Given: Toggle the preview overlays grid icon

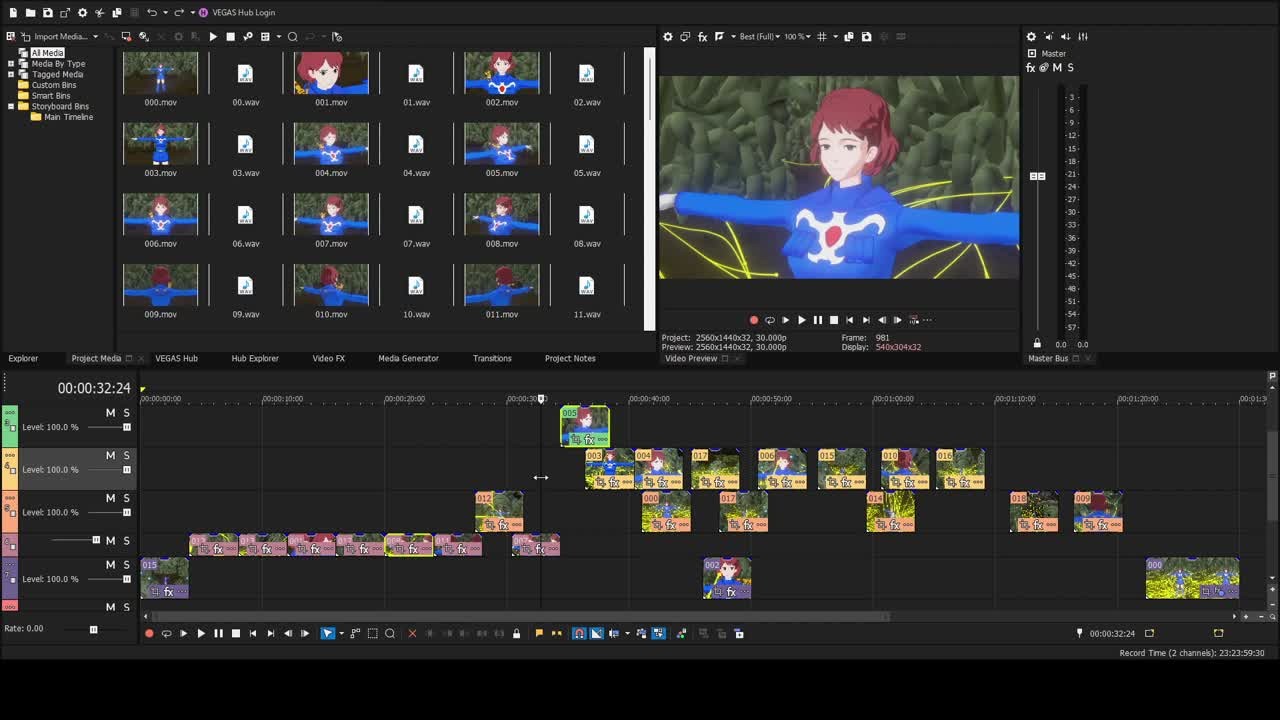Looking at the screenshot, I should tap(822, 37).
